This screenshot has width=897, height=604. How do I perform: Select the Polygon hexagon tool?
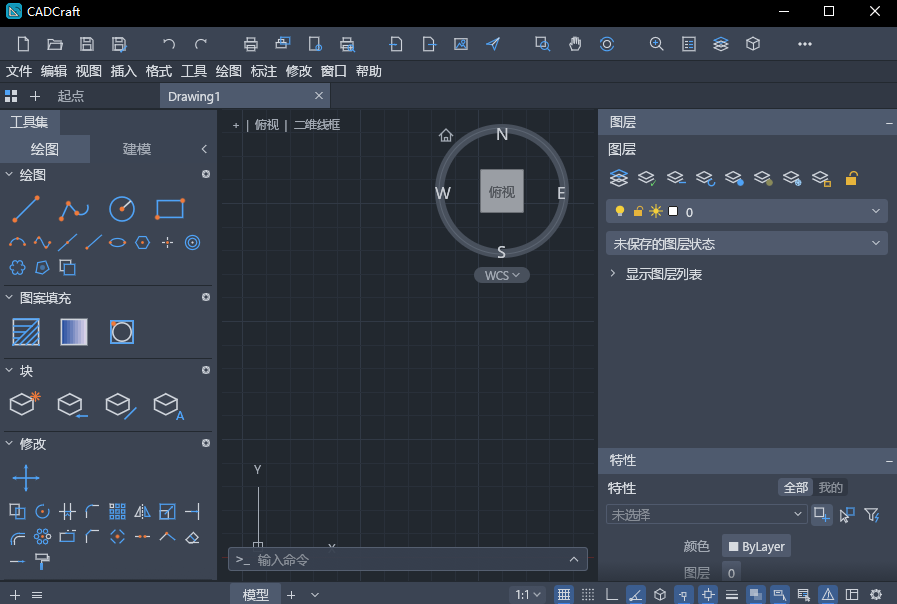(142, 243)
